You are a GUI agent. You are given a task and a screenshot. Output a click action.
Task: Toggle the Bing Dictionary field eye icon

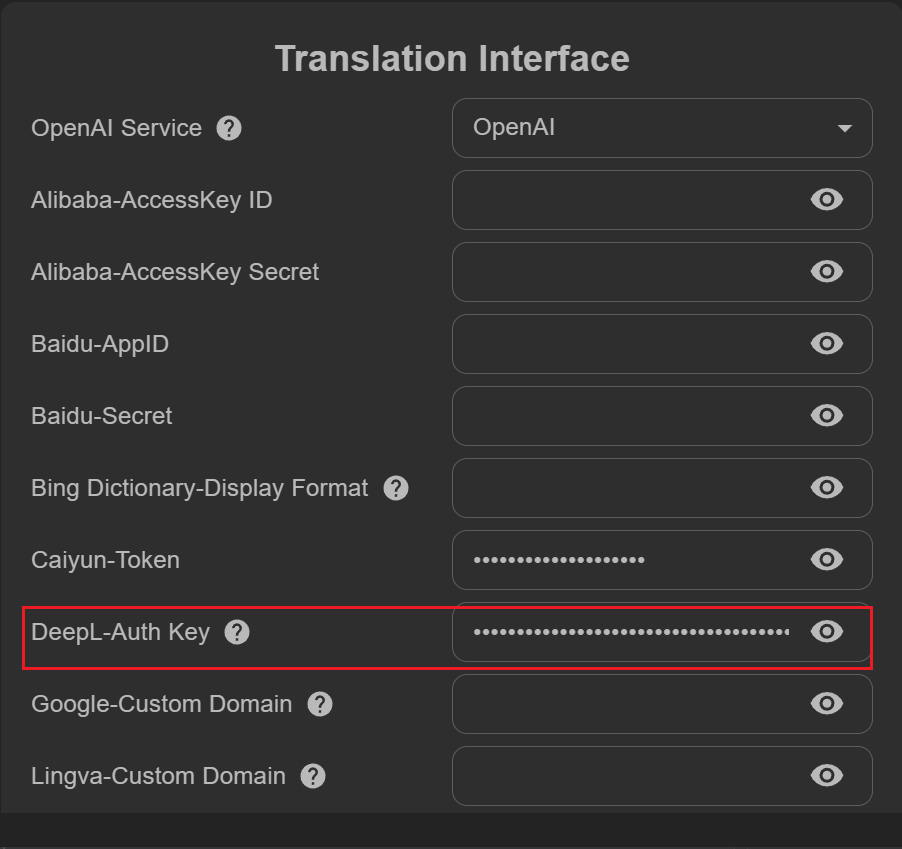(827, 488)
